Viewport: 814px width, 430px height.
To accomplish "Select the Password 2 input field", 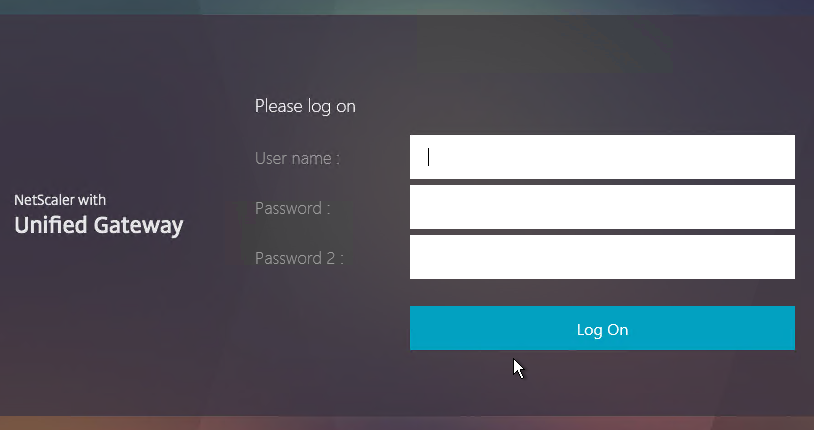I will pos(602,257).
